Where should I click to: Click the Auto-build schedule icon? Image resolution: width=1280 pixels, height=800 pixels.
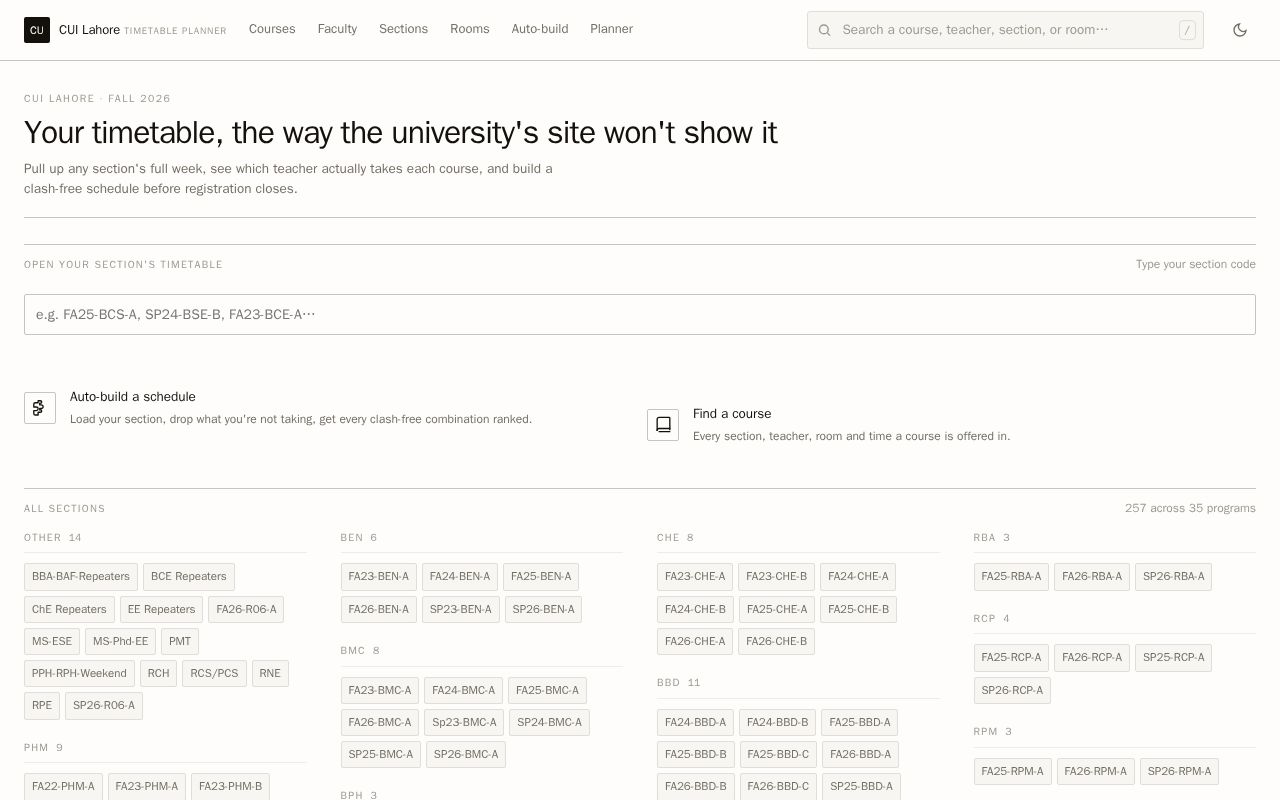coord(40,408)
